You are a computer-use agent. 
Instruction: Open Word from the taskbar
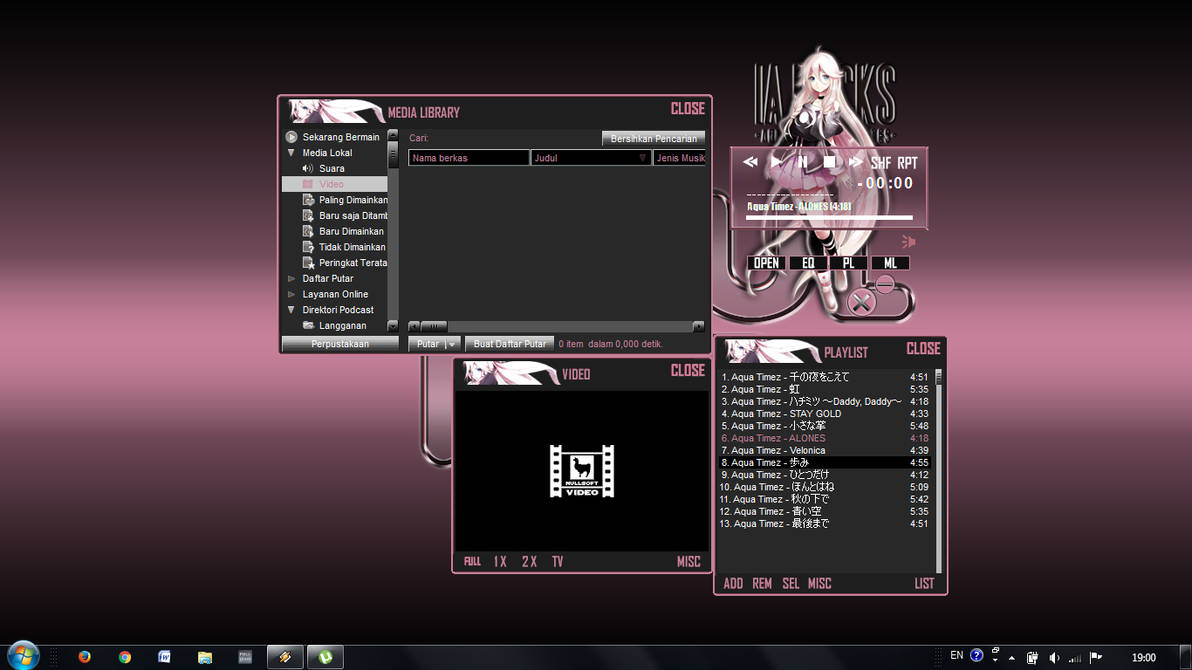coord(164,657)
